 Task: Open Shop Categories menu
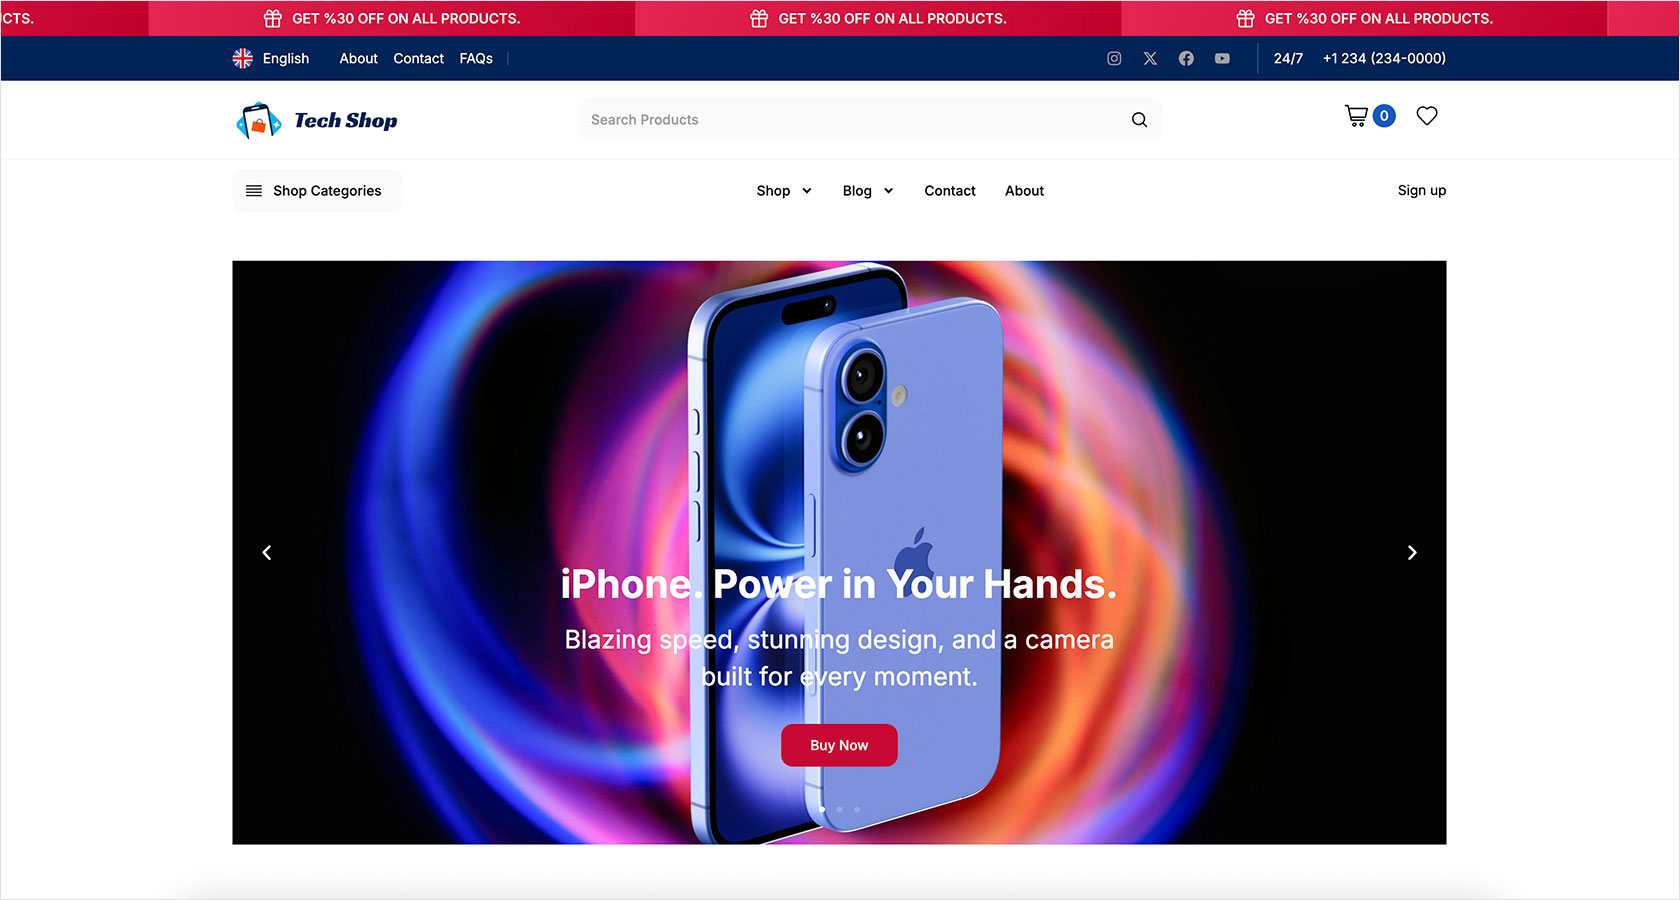click(317, 191)
